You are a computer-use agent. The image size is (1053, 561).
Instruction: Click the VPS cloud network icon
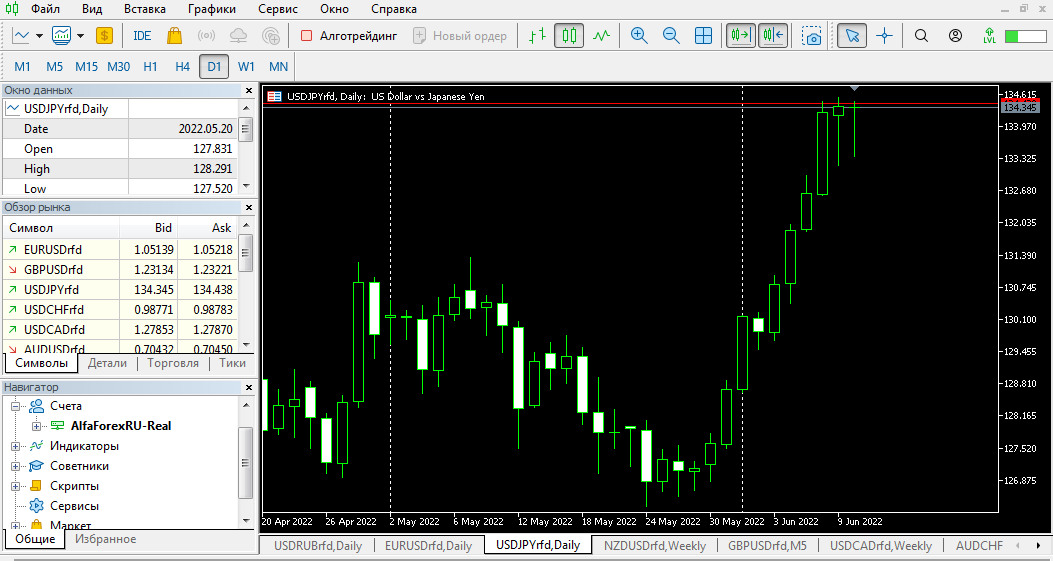point(271,36)
